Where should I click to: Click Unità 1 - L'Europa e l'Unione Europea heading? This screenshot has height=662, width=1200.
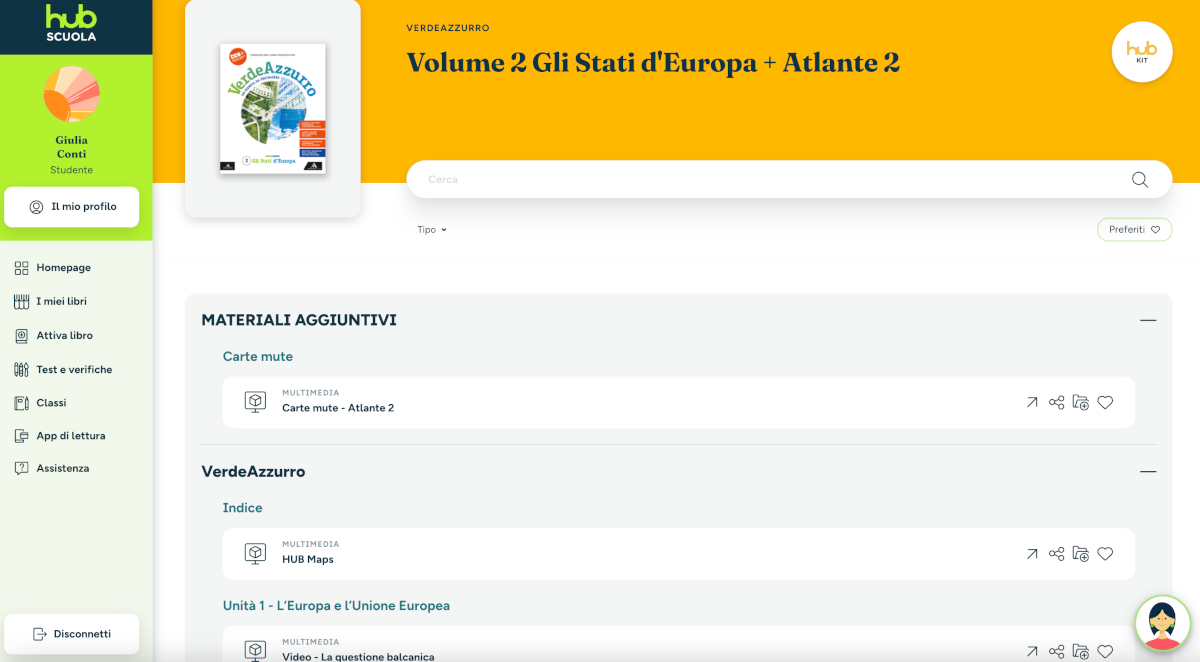click(336, 606)
